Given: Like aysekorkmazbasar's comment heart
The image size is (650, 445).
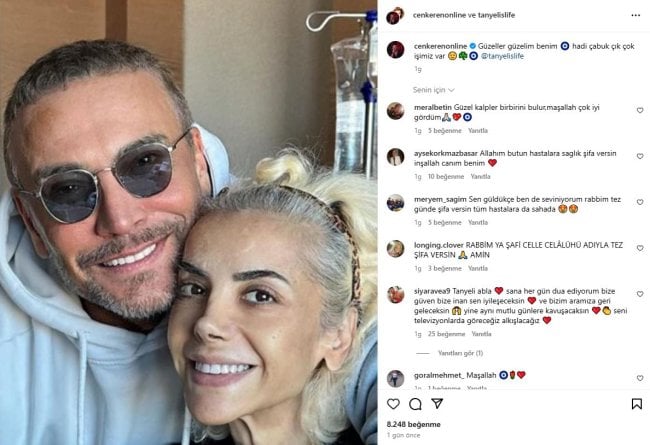Looking at the screenshot, I should tap(640, 156).
